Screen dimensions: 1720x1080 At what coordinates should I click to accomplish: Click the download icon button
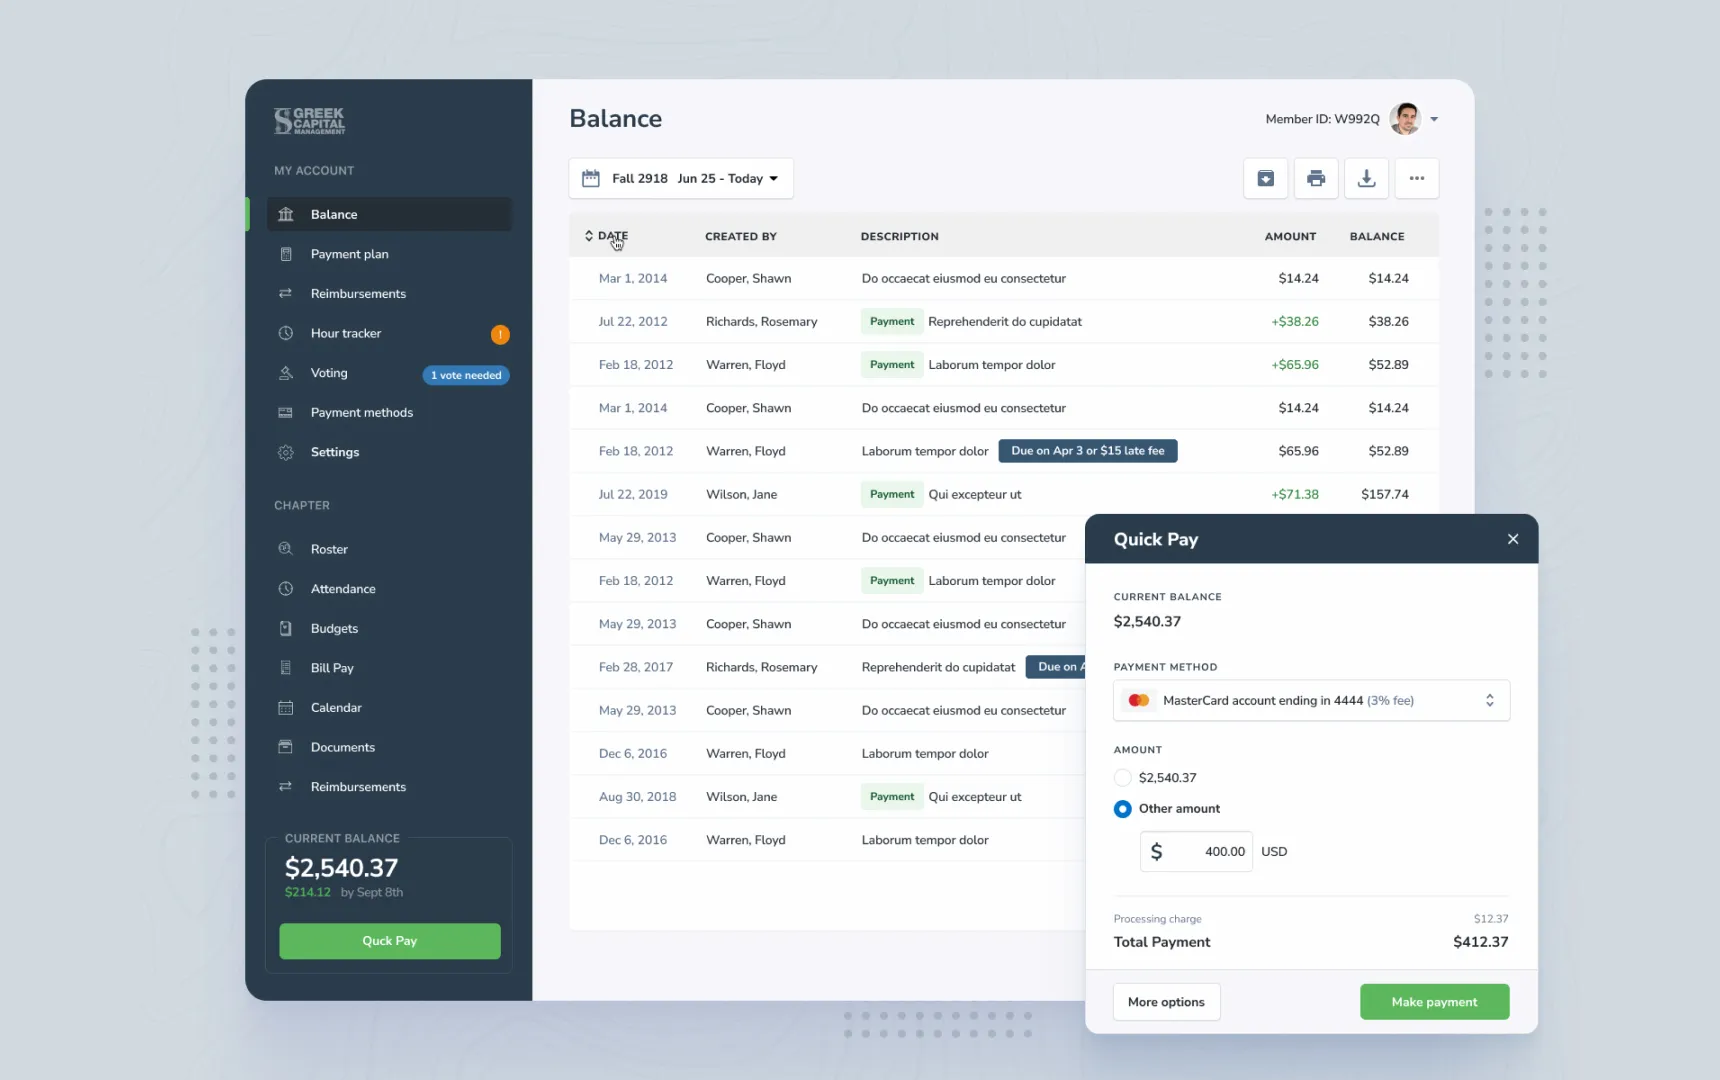1366,179
